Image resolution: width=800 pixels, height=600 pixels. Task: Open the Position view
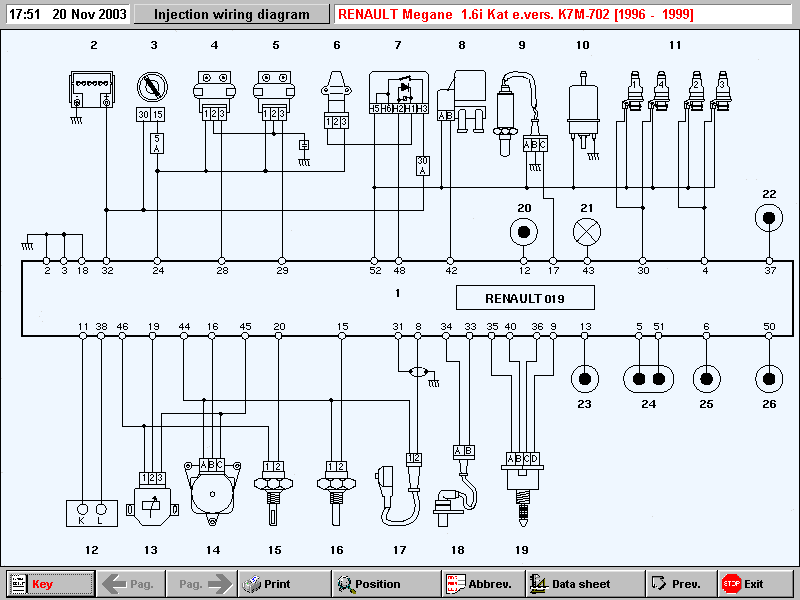point(387,584)
